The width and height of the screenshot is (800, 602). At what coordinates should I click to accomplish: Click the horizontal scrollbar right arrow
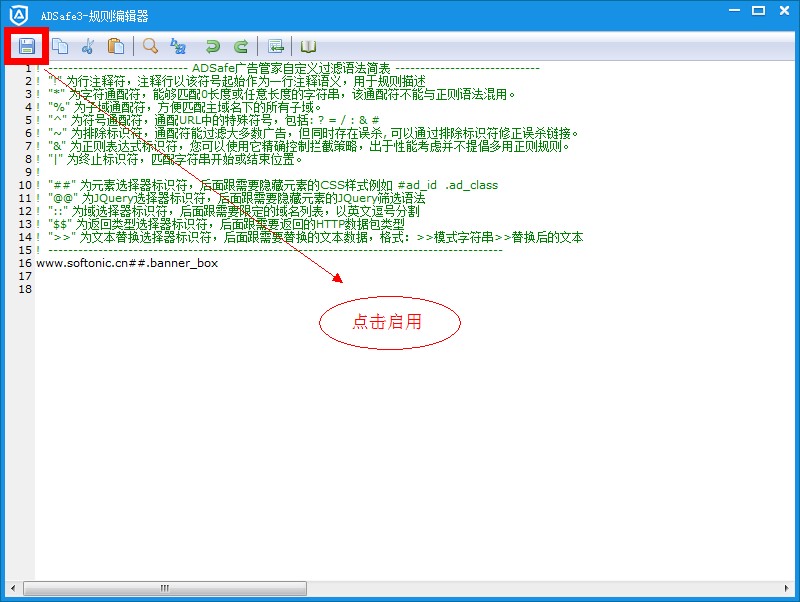(x=787, y=588)
